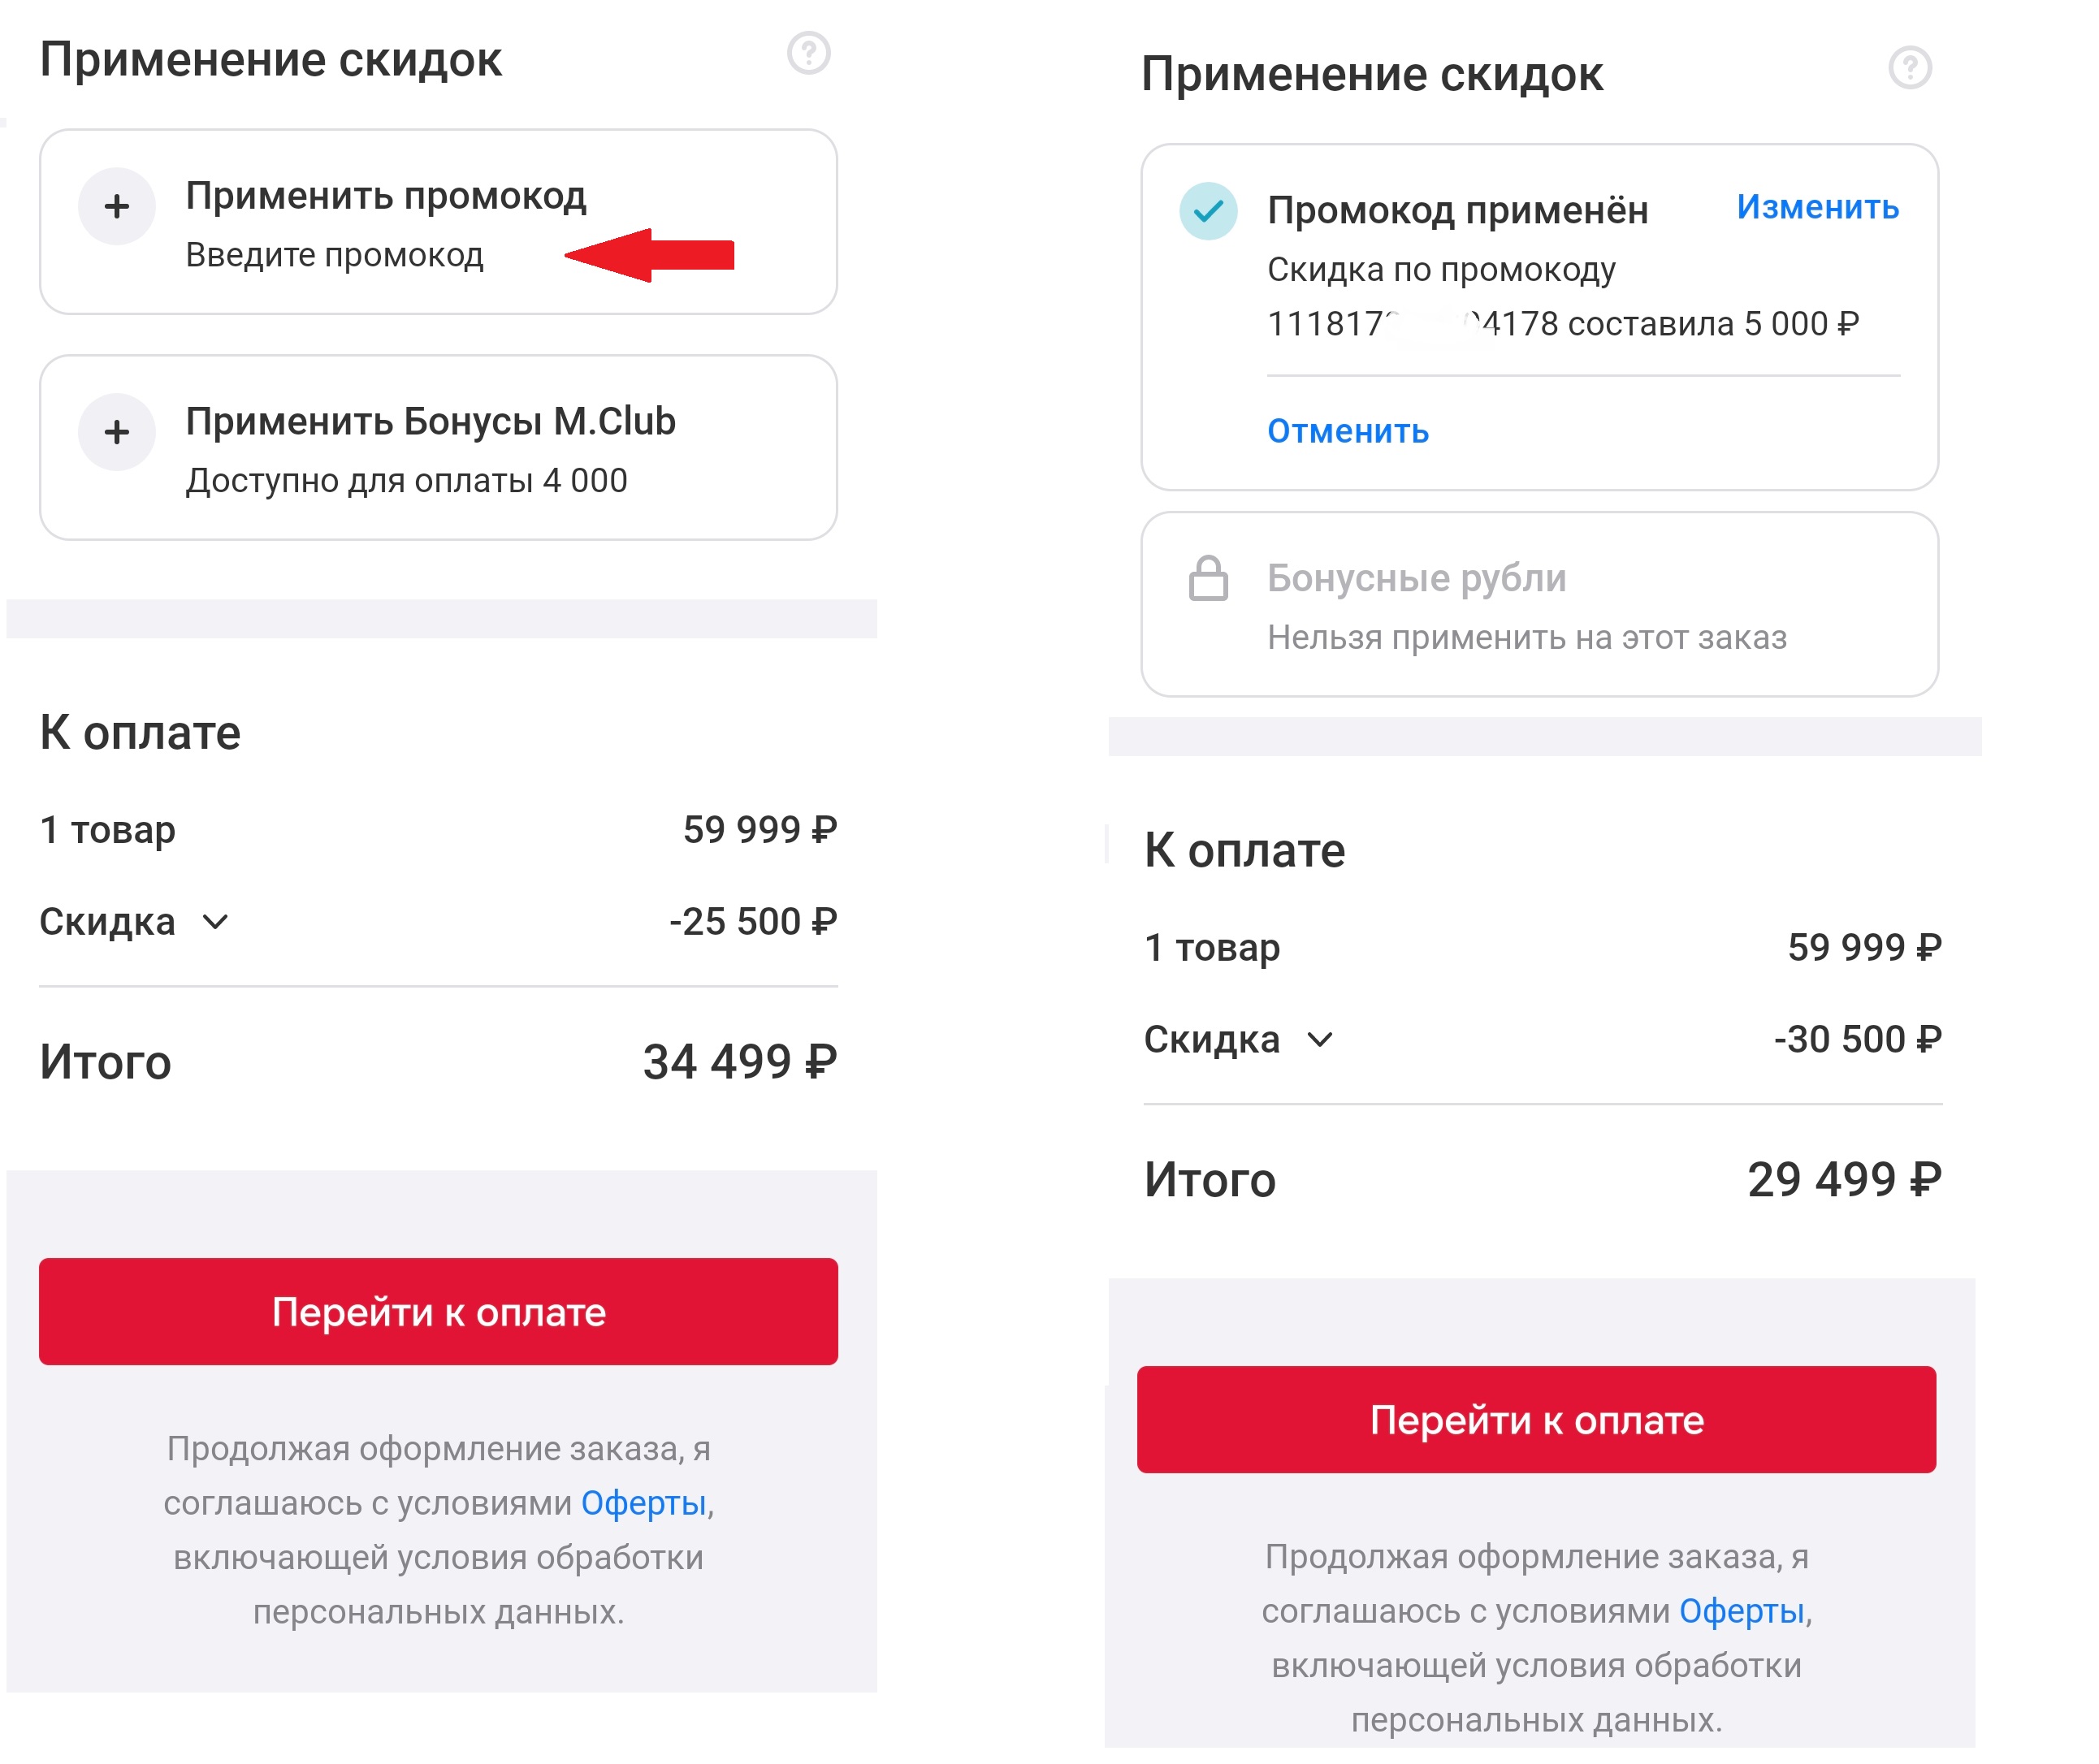Image resolution: width=2099 pixels, height=1764 pixels.
Task: Click the checkmark icon next to Промокод применён
Action: [x=1208, y=211]
